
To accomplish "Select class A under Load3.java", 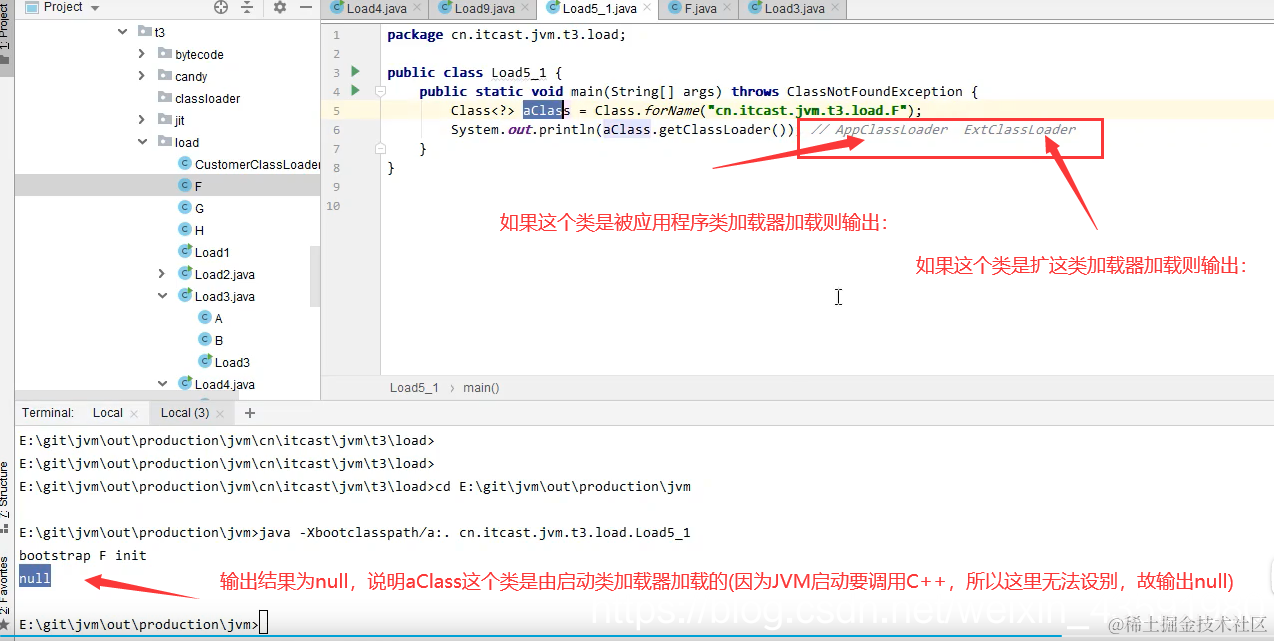I will [210, 318].
